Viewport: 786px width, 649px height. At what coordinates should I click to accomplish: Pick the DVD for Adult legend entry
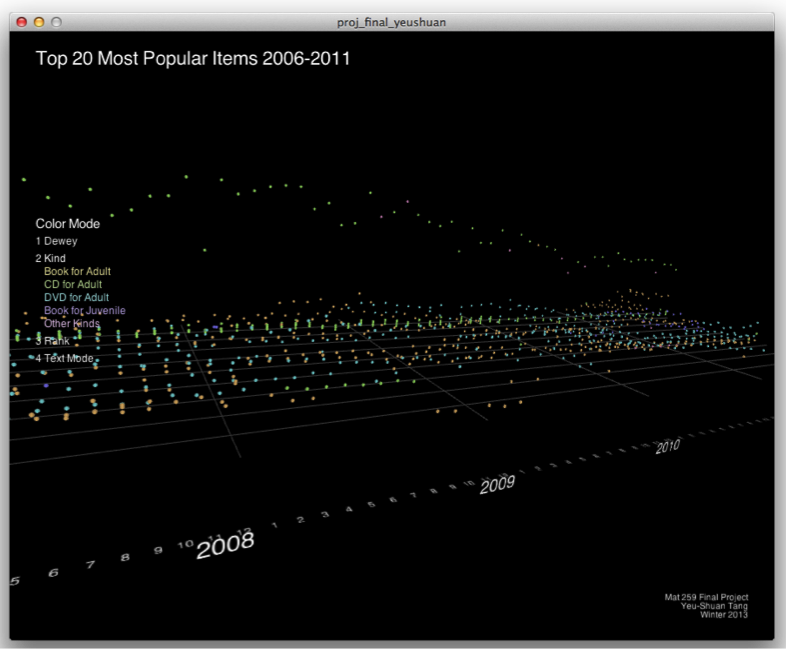pos(76,297)
